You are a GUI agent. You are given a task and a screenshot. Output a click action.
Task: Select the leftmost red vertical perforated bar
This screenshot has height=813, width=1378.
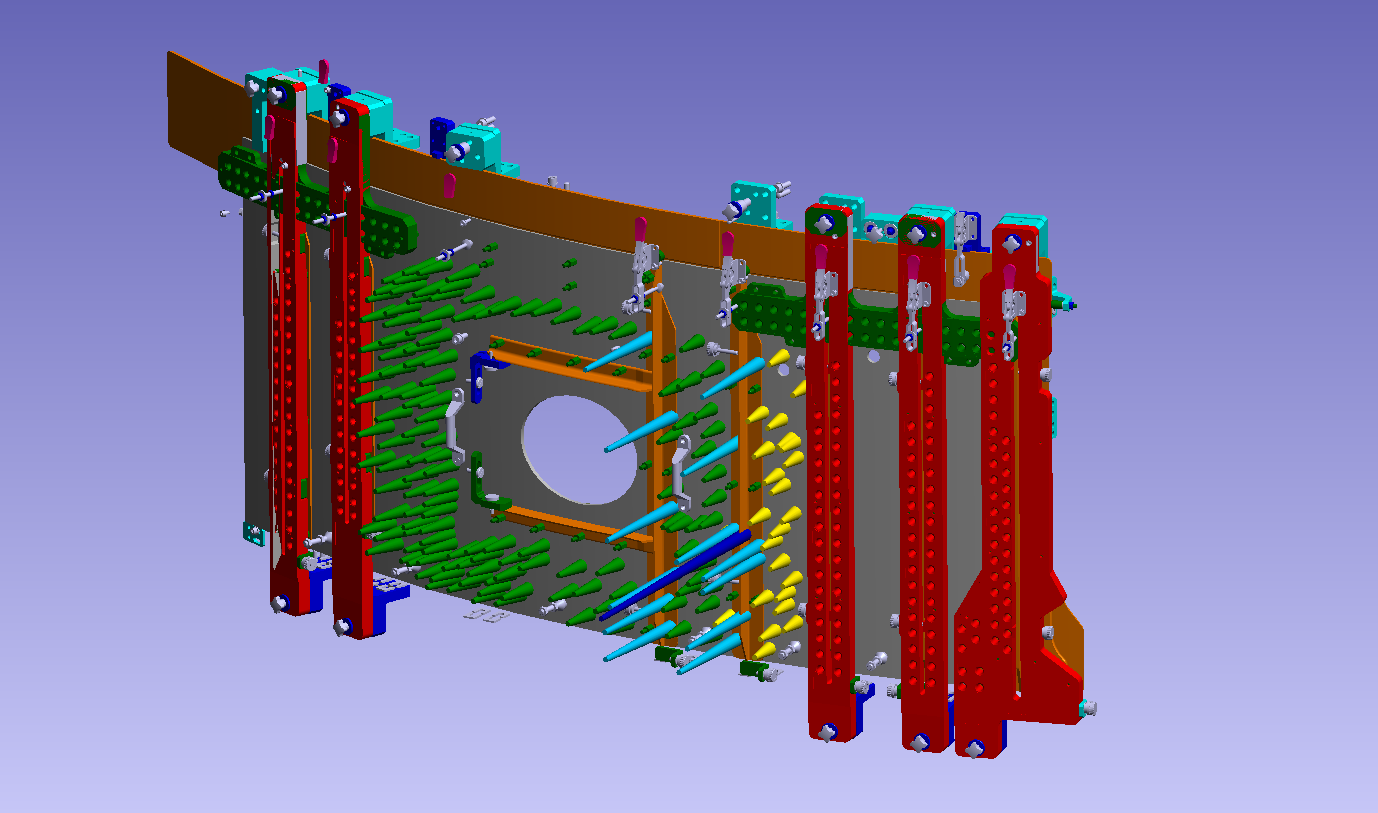(x=288, y=350)
